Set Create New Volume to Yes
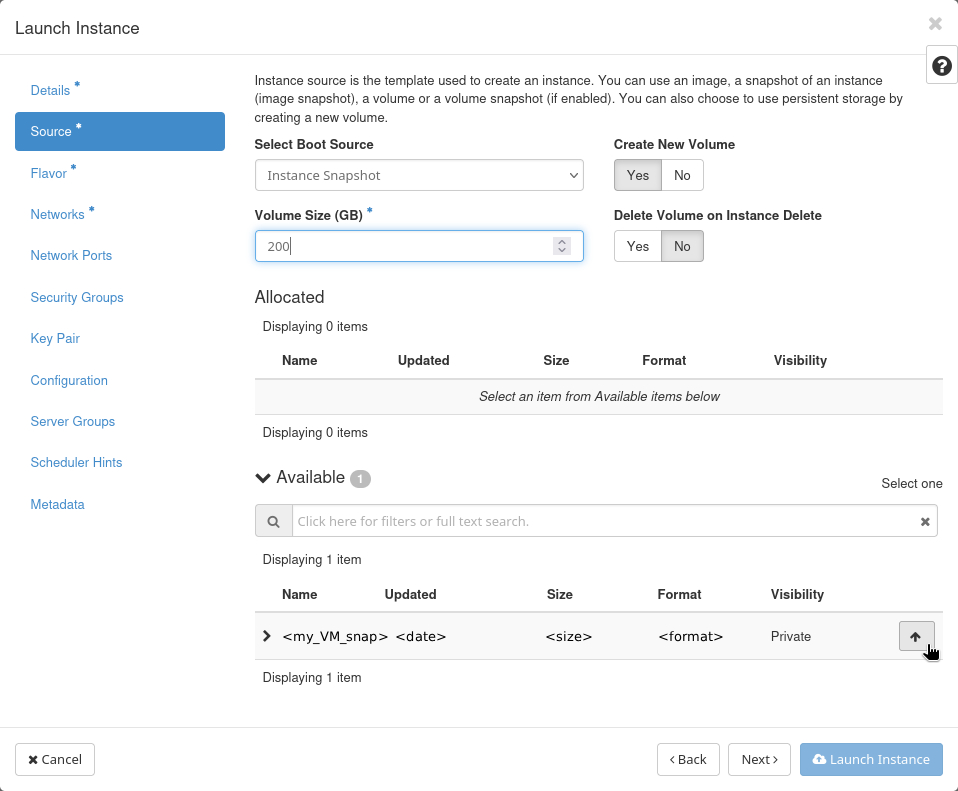Image resolution: width=958 pixels, height=791 pixels. [x=637, y=175]
